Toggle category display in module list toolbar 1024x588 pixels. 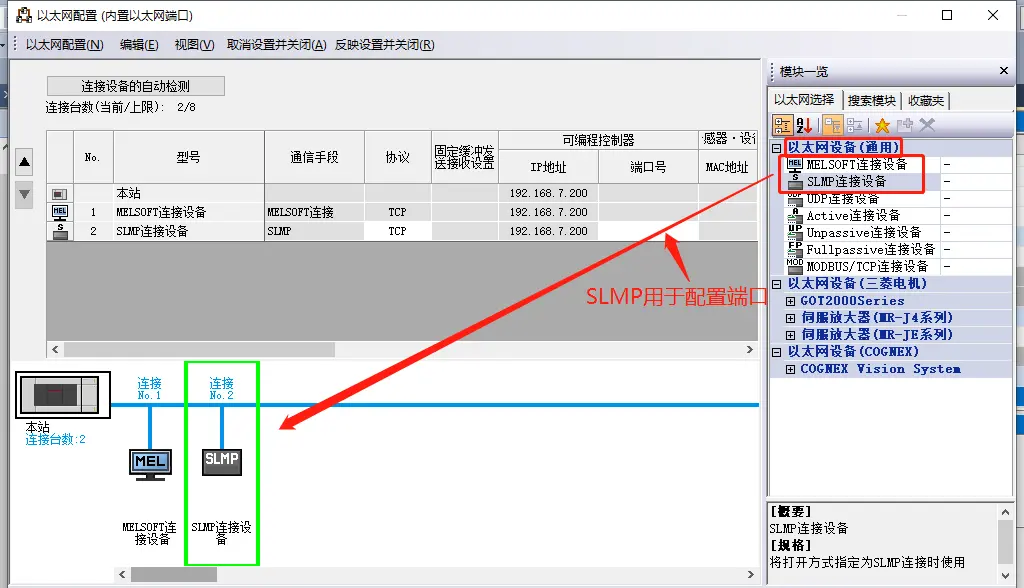coord(782,125)
